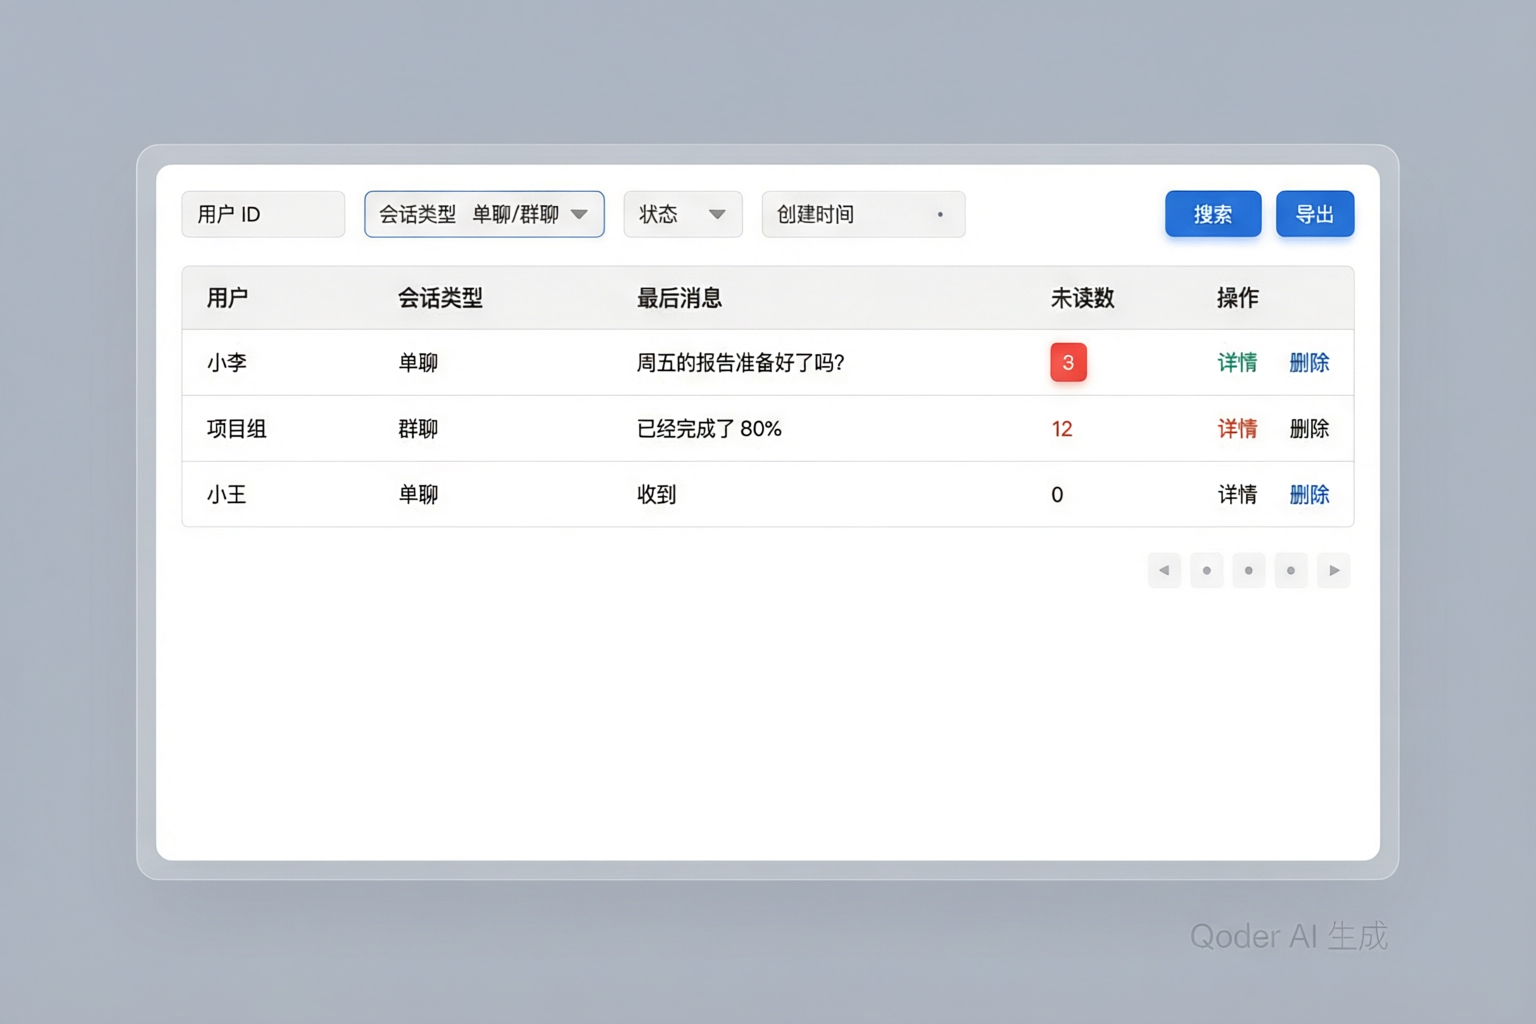Open 详情 for 小王 row

[1237, 495]
